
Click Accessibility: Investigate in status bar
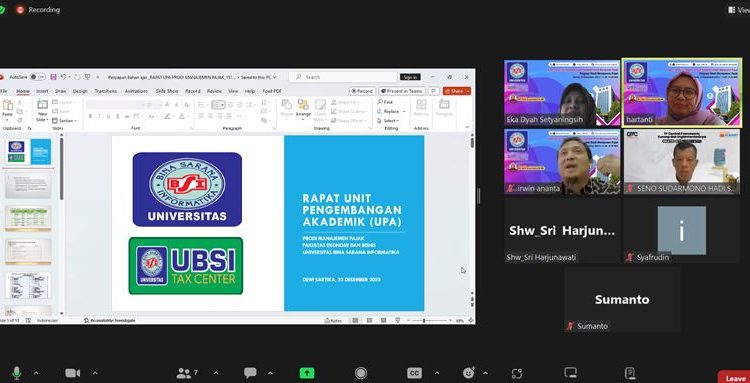click(x=110, y=320)
